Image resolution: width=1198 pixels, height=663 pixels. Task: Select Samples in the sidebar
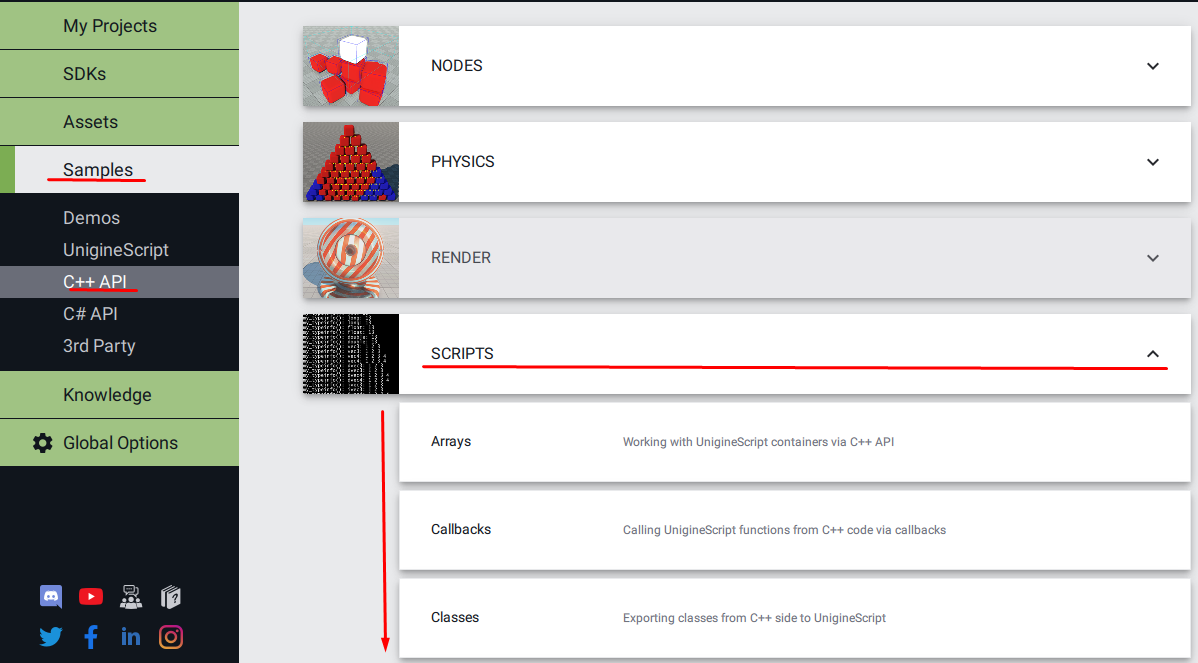pos(97,169)
